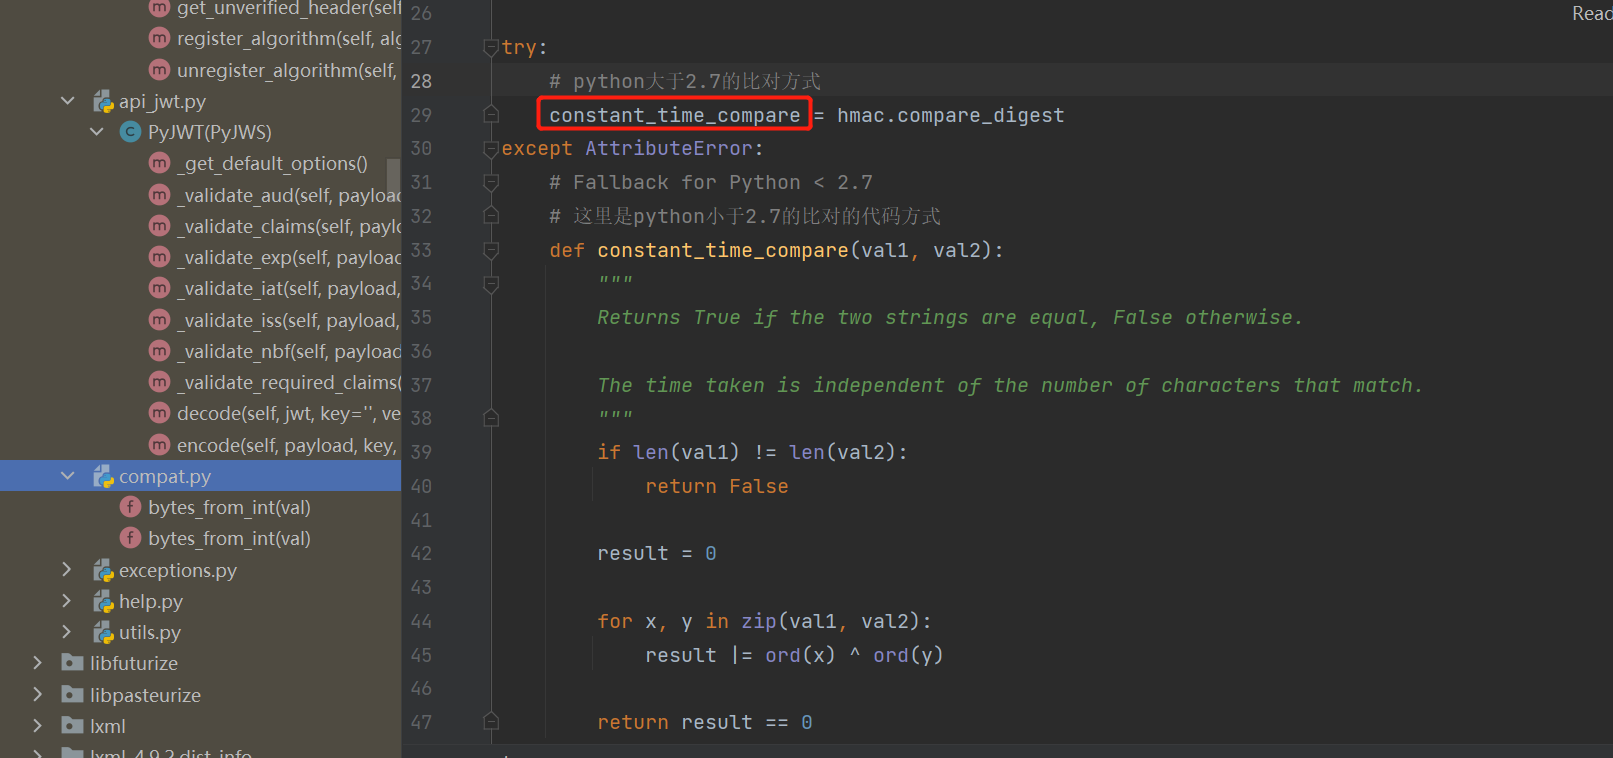Select the PyJWT(PyJWS) class entry
Image resolution: width=1613 pixels, height=758 pixels.
tap(210, 132)
